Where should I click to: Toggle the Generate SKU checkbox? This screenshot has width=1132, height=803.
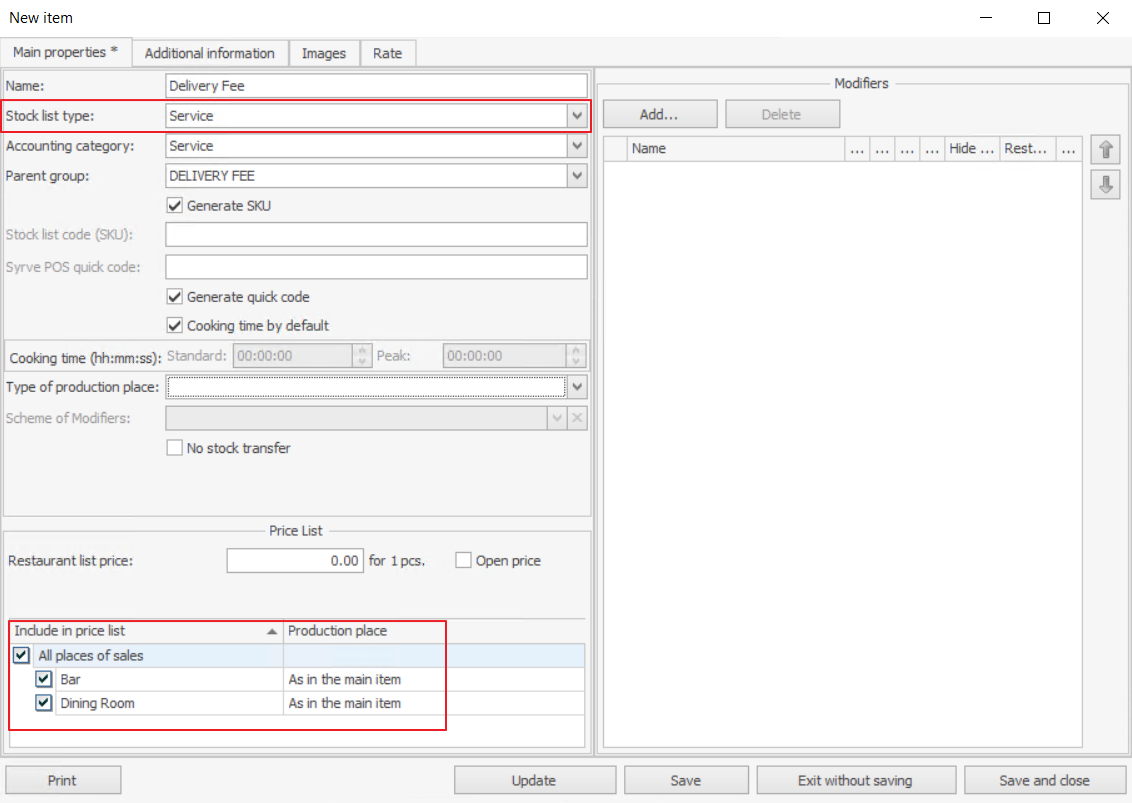[x=176, y=206]
